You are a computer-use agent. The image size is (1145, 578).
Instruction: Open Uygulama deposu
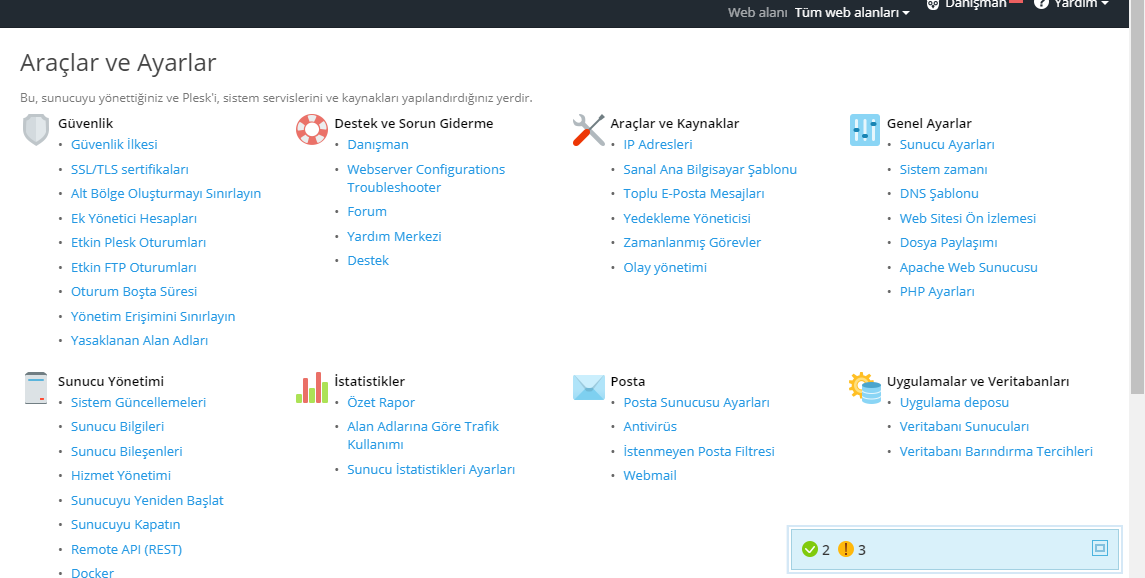tap(954, 402)
